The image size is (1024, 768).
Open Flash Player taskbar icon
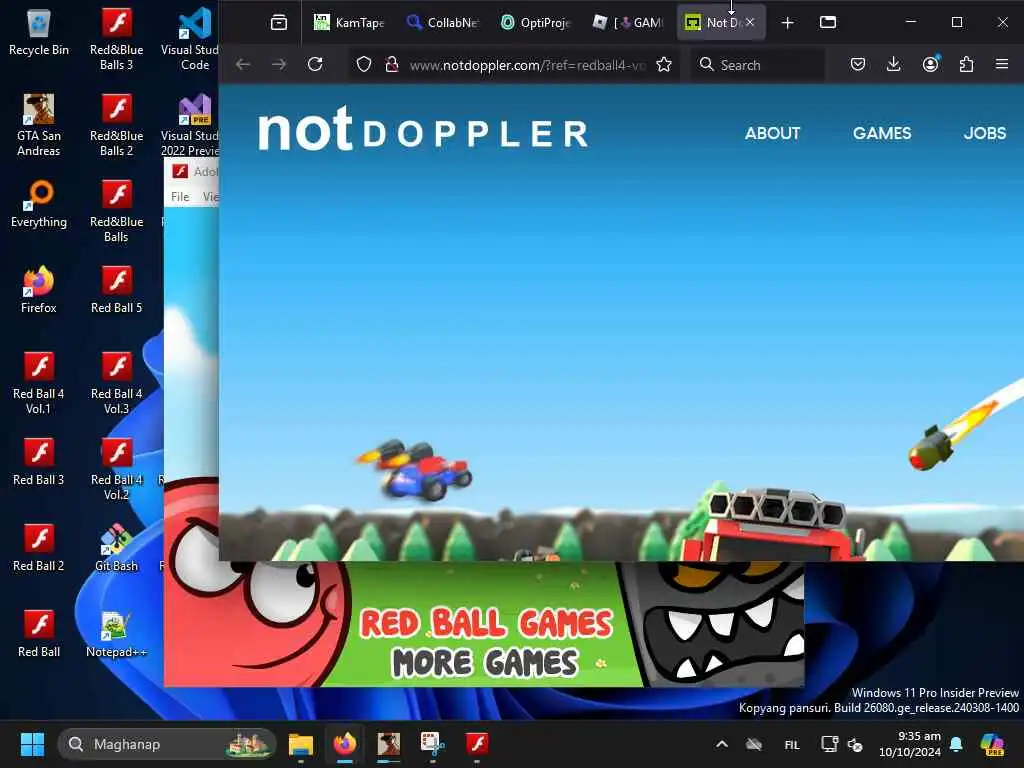[477, 744]
